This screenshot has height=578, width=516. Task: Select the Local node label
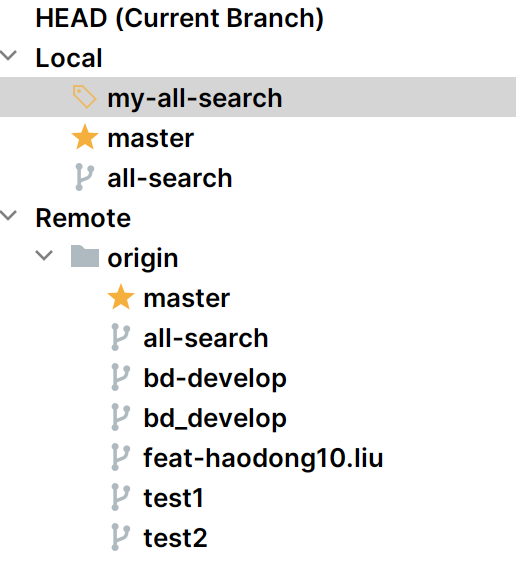pos(69,58)
